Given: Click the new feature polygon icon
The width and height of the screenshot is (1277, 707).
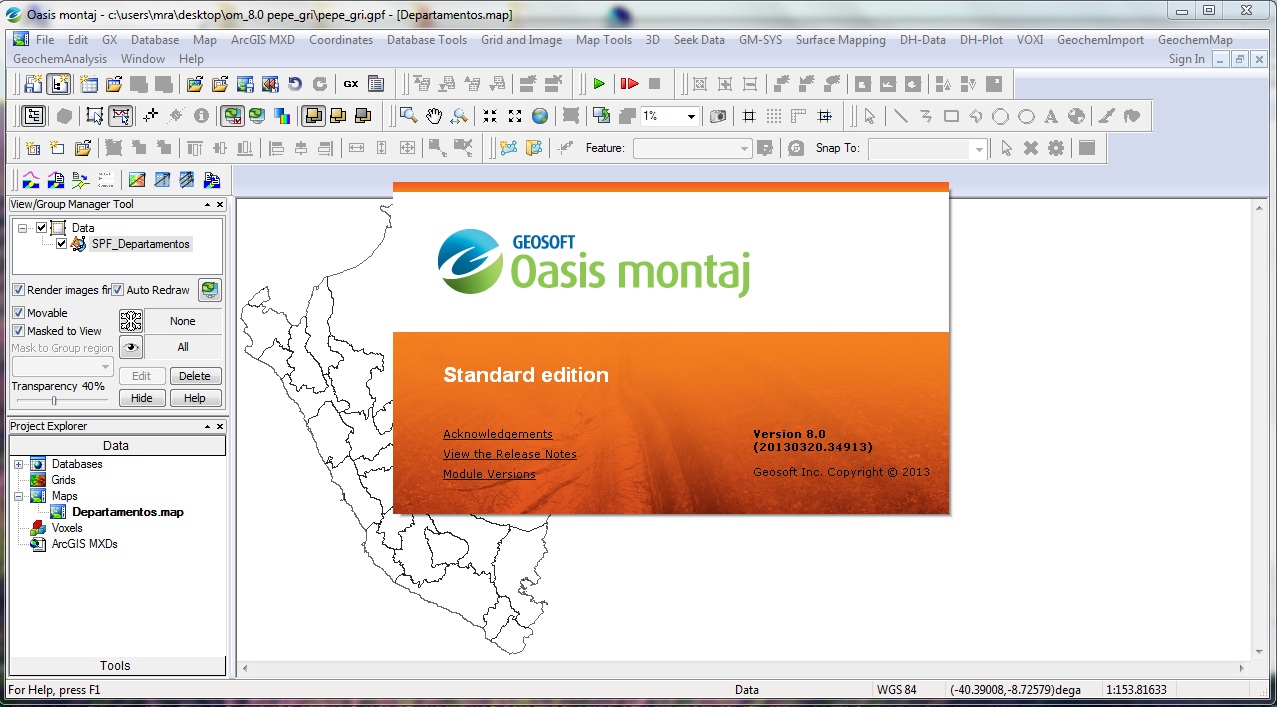Looking at the screenshot, I should [509, 148].
